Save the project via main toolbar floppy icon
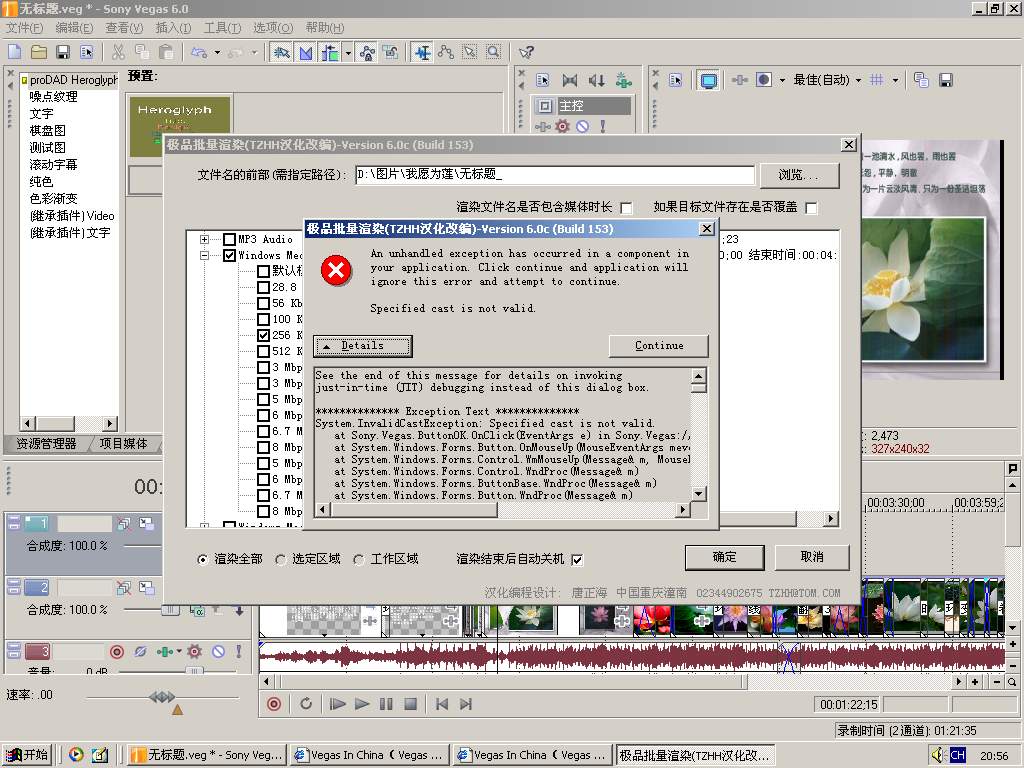Viewport: 1024px width, 768px height. (x=63, y=52)
